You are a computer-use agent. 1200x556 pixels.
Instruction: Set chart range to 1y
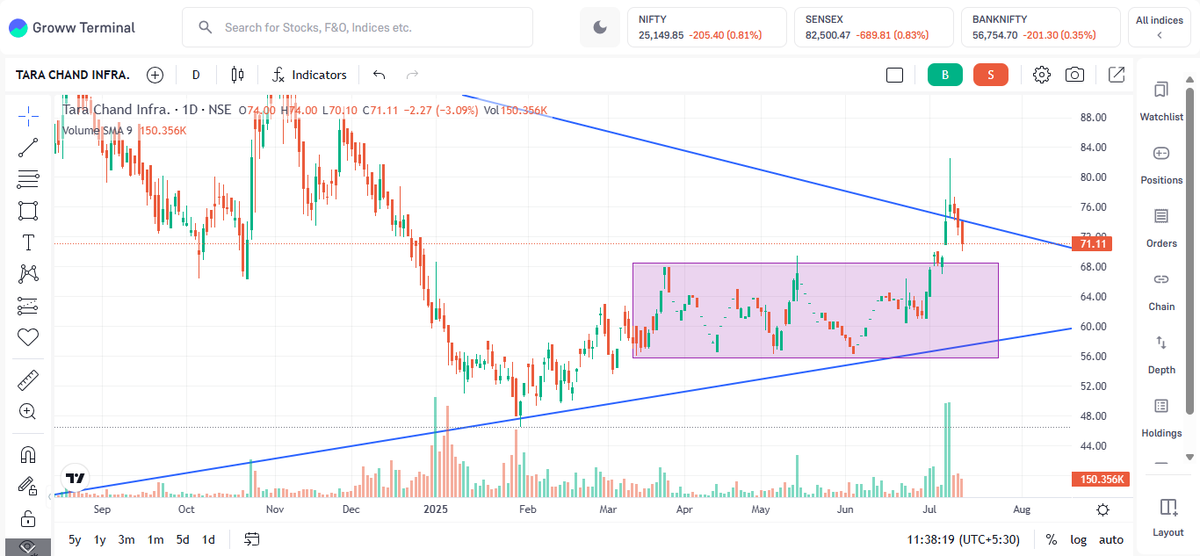[100, 539]
